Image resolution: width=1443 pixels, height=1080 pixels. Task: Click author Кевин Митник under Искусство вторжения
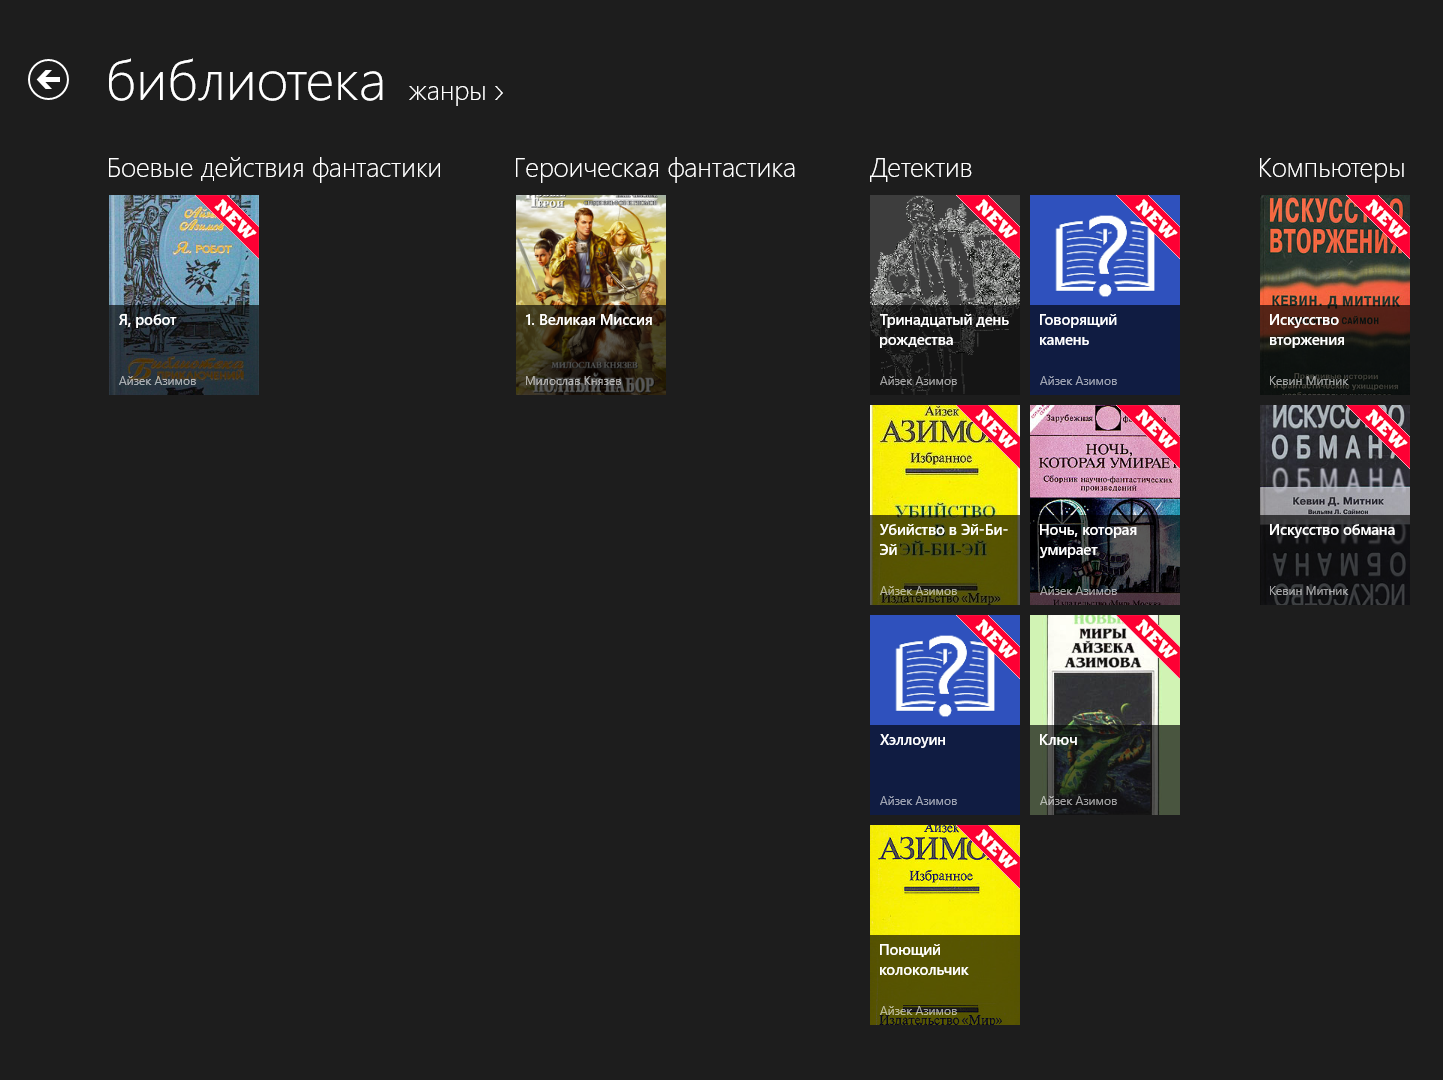click(x=1309, y=381)
